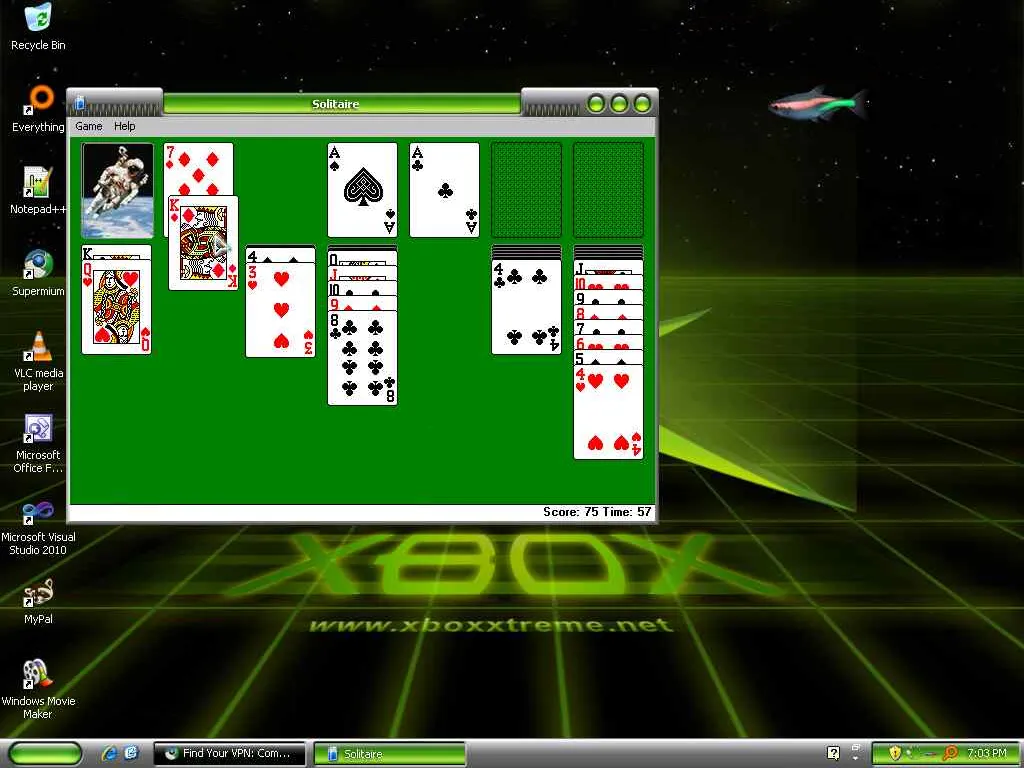Open the Windows Movie Maker desktop shortcut

click(x=38, y=690)
